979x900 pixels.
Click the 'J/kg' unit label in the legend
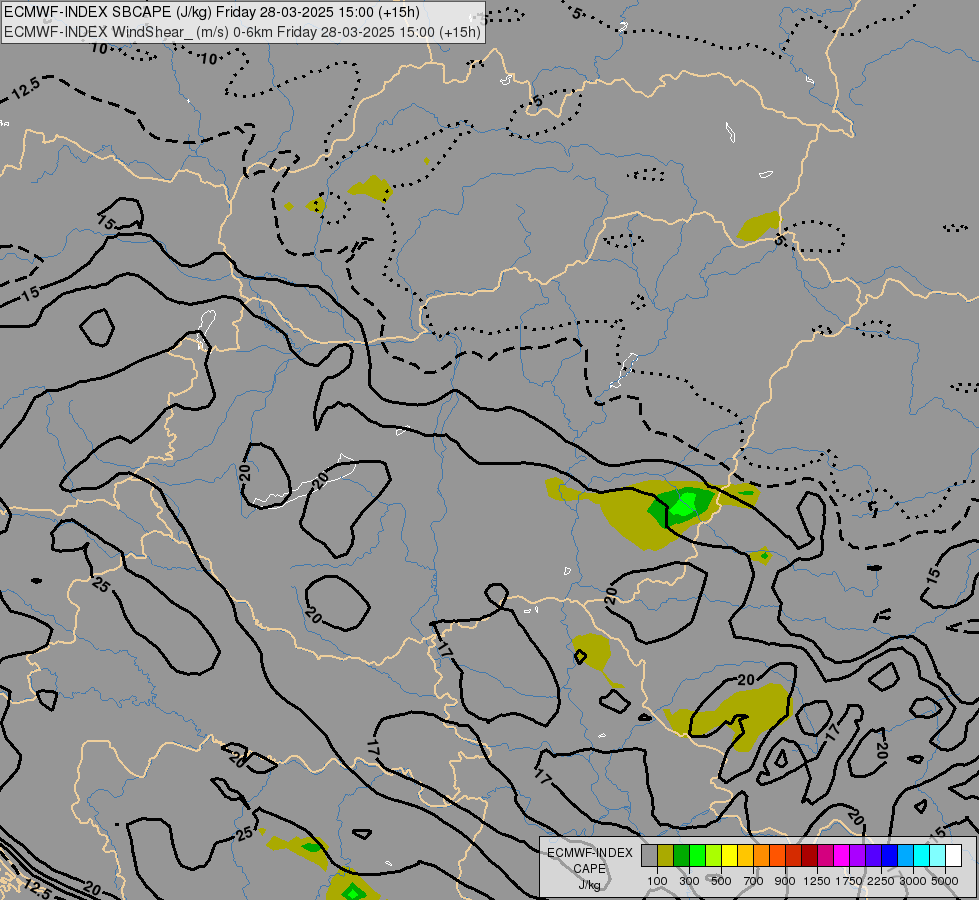tap(589, 885)
